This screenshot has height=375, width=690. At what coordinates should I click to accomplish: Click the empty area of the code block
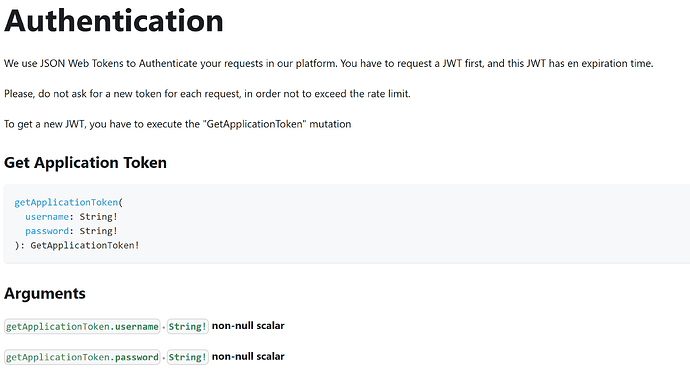pos(418,224)
